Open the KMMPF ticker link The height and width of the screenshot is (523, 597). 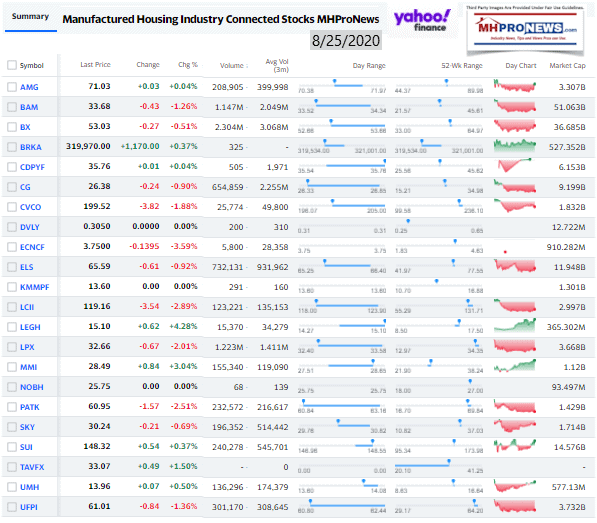point(35,287)
